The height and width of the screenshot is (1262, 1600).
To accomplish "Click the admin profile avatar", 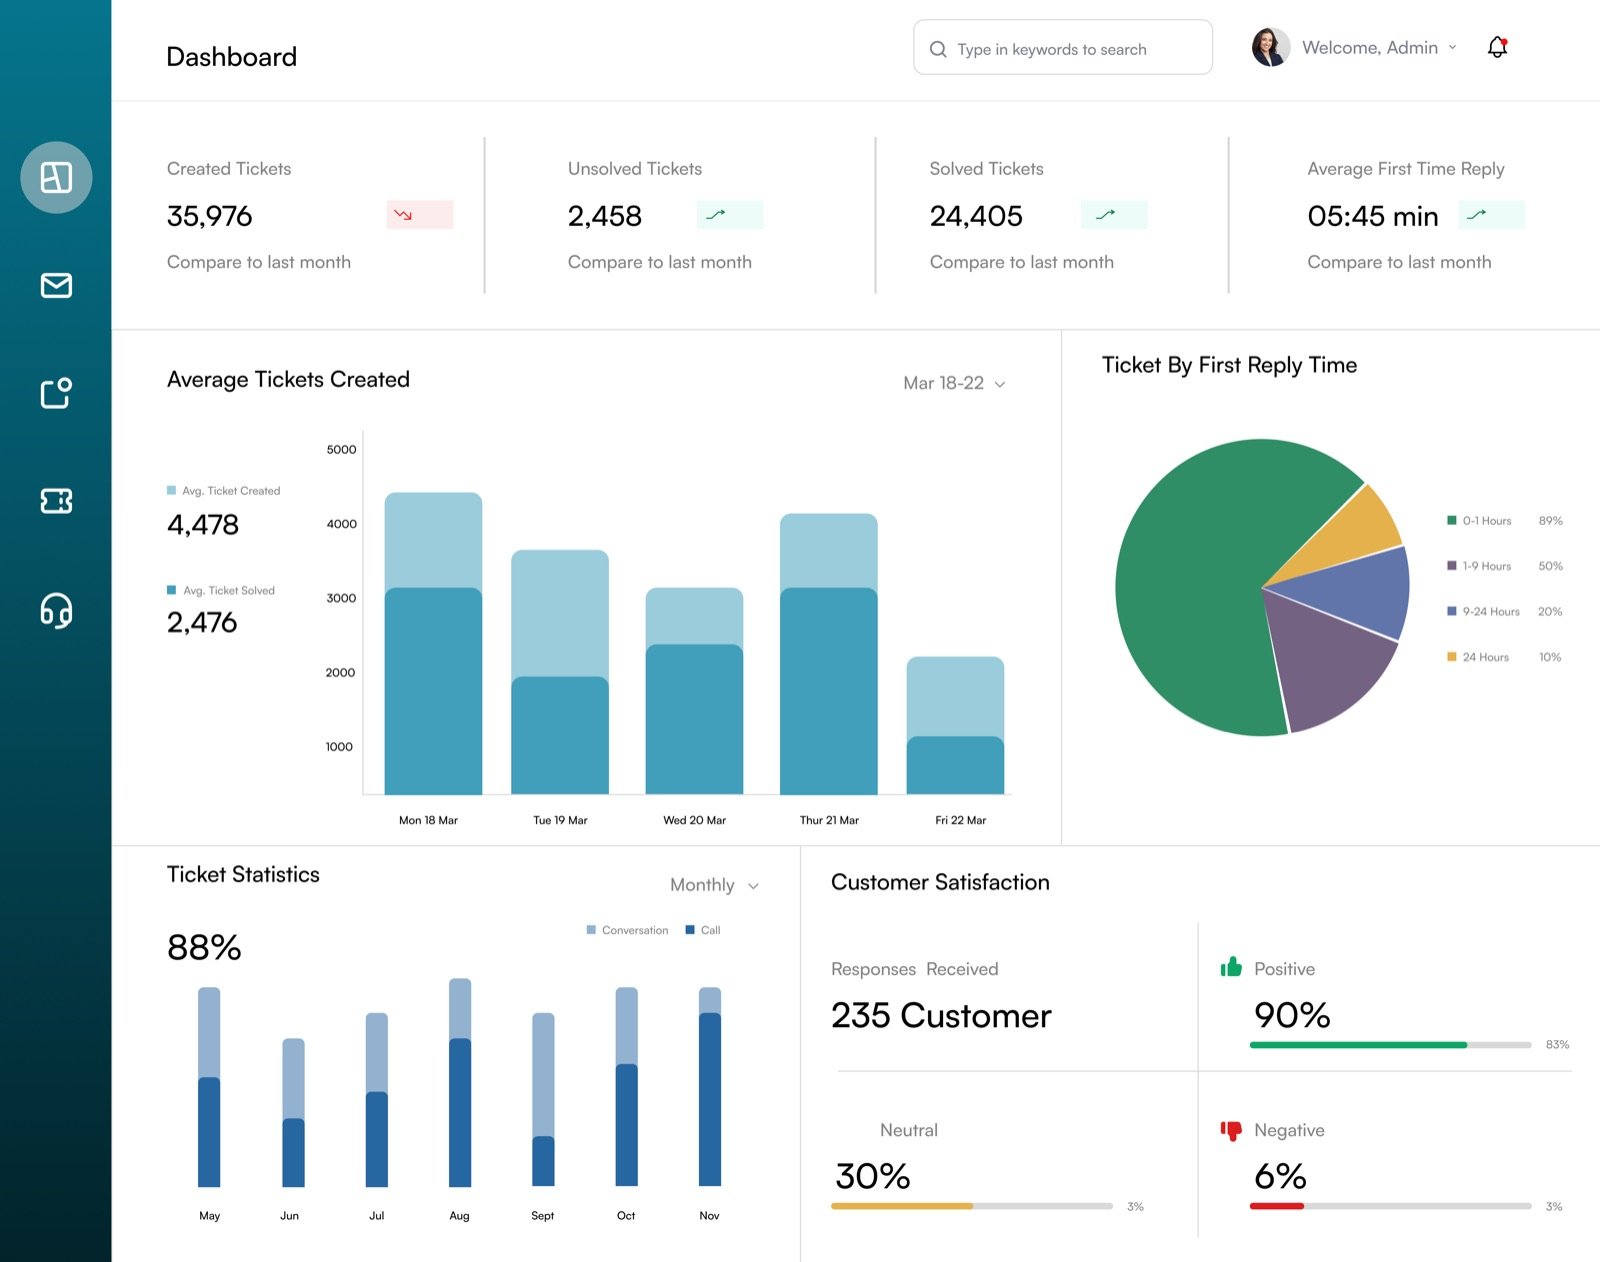I will (x=1270, y=47).
